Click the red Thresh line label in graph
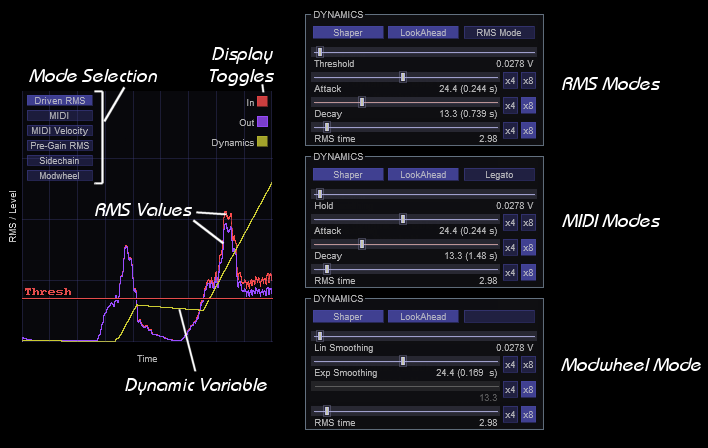This screenshot has height=448, width=708. click(48, 292)
